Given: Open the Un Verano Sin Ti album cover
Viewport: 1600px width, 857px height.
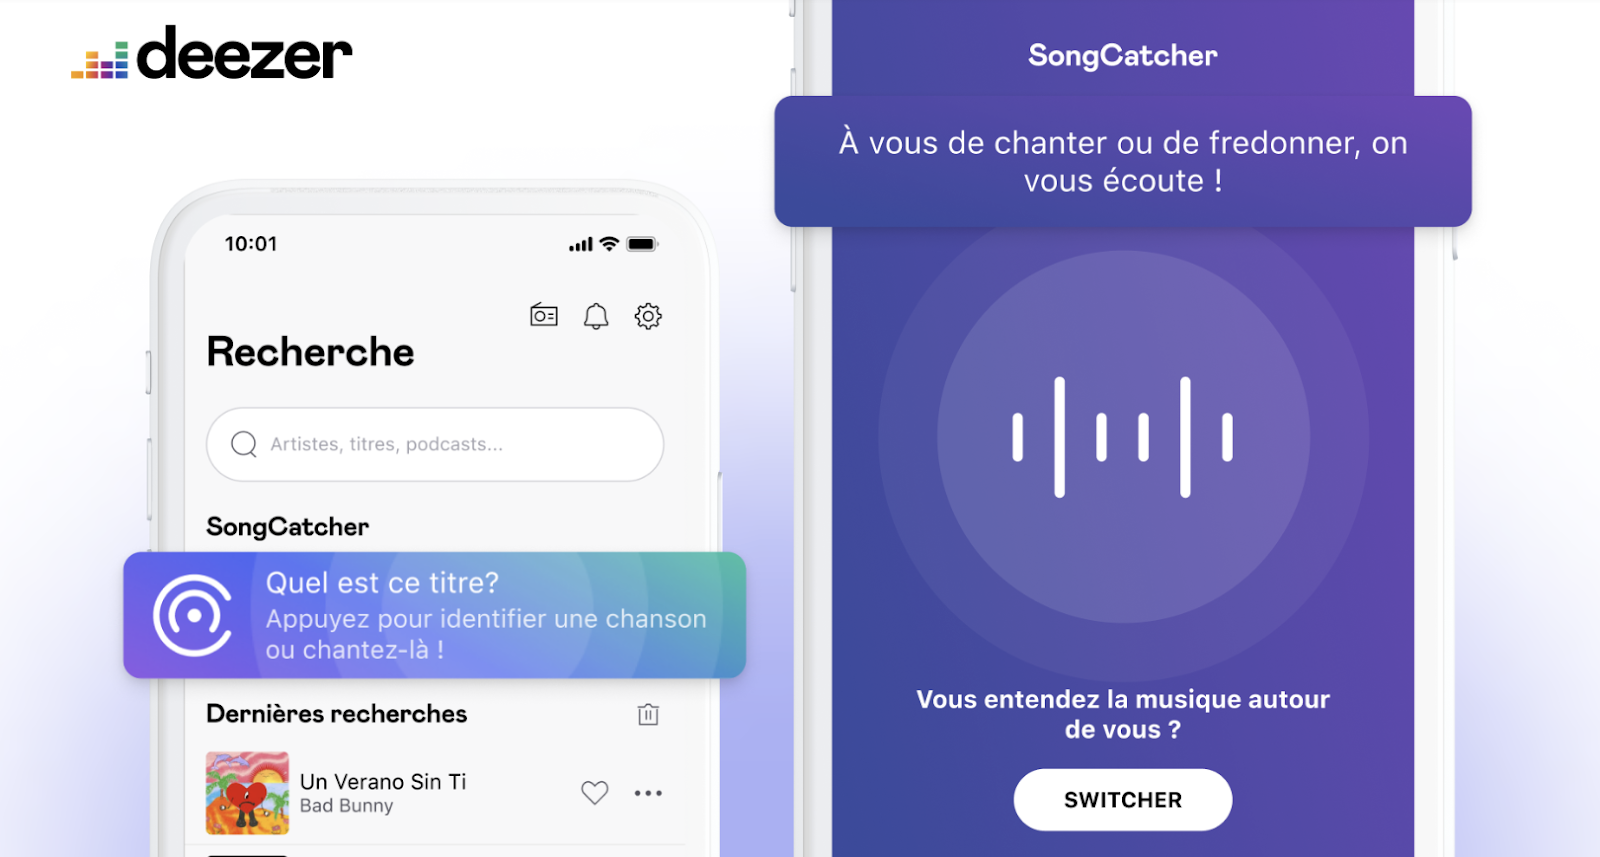Looking at the screenshot, I should click(x=247, y=793).
